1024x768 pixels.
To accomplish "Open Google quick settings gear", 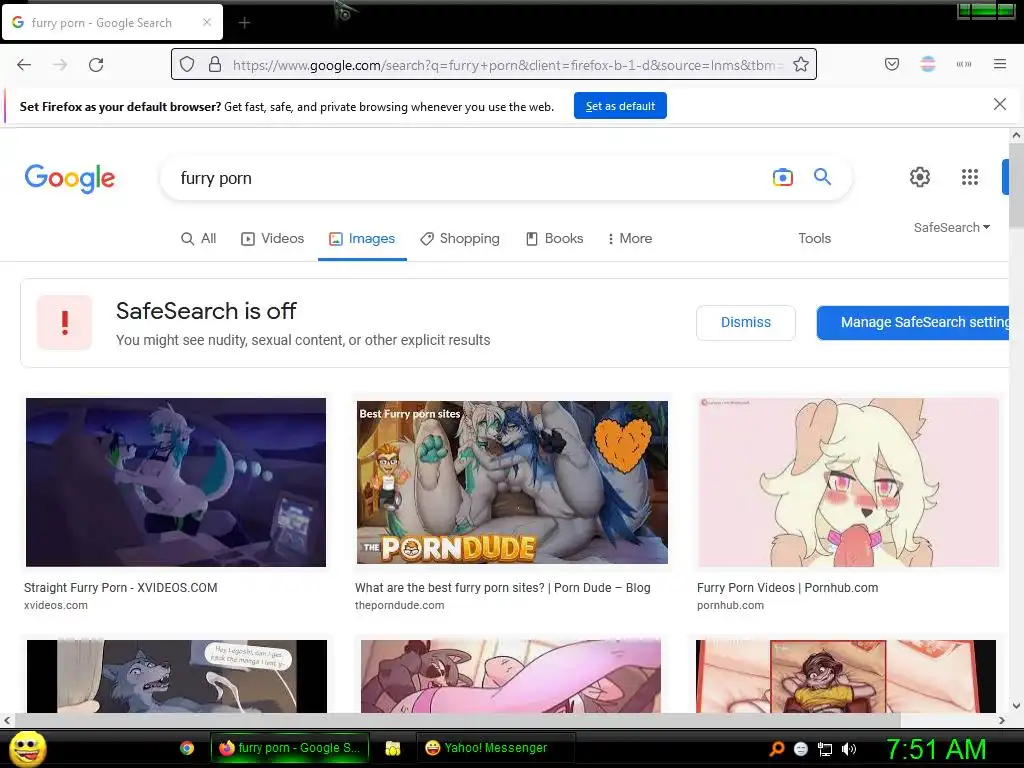I will pos(920,177).
